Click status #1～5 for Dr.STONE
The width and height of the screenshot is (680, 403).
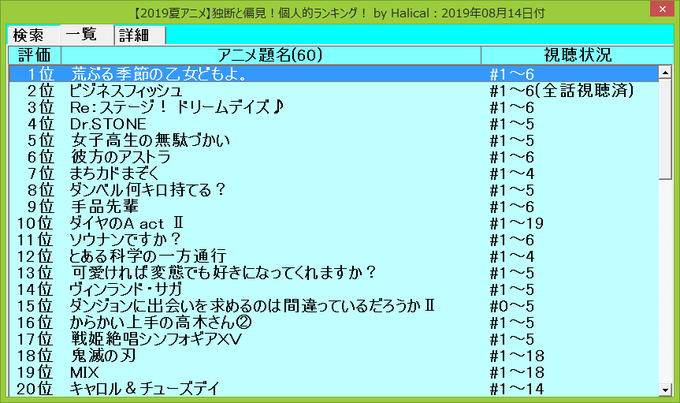click(512, 124)
